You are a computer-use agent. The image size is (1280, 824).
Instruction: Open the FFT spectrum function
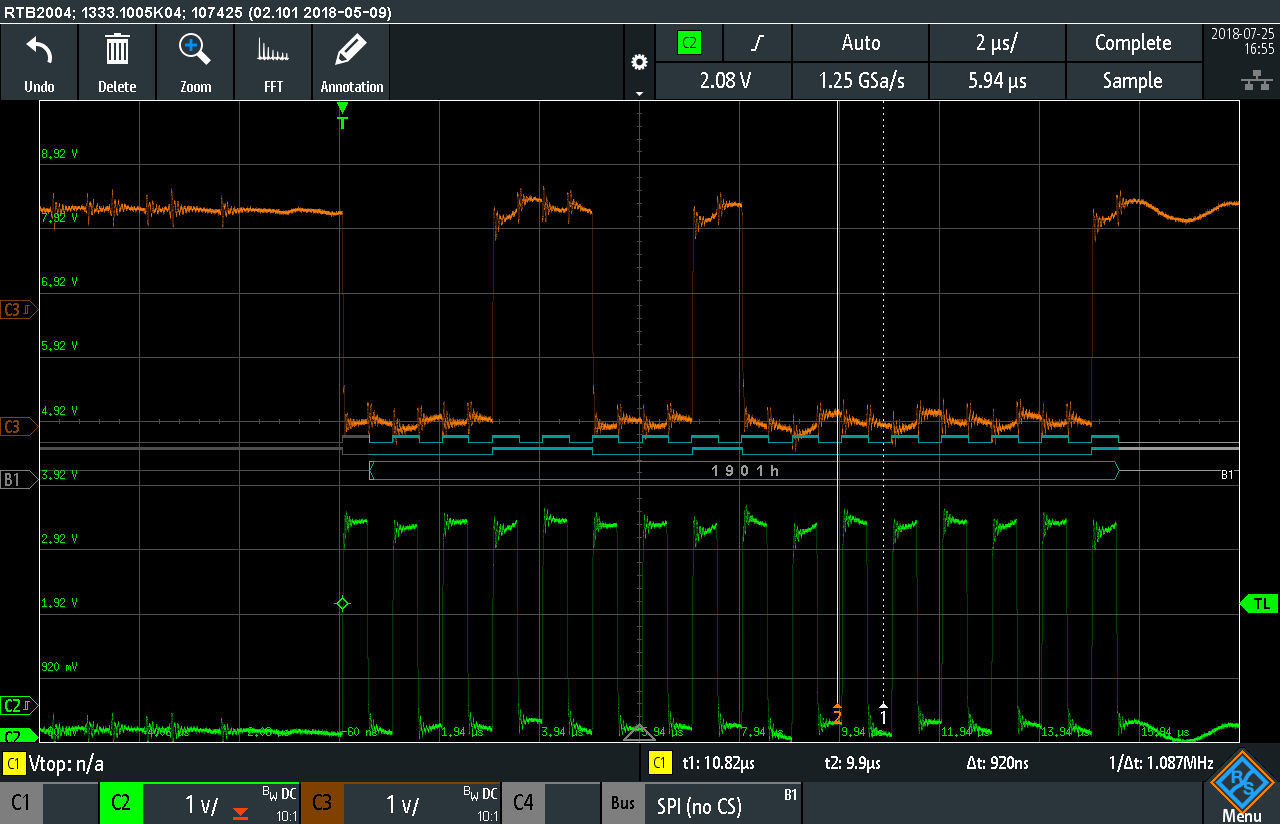click(273, 62)
